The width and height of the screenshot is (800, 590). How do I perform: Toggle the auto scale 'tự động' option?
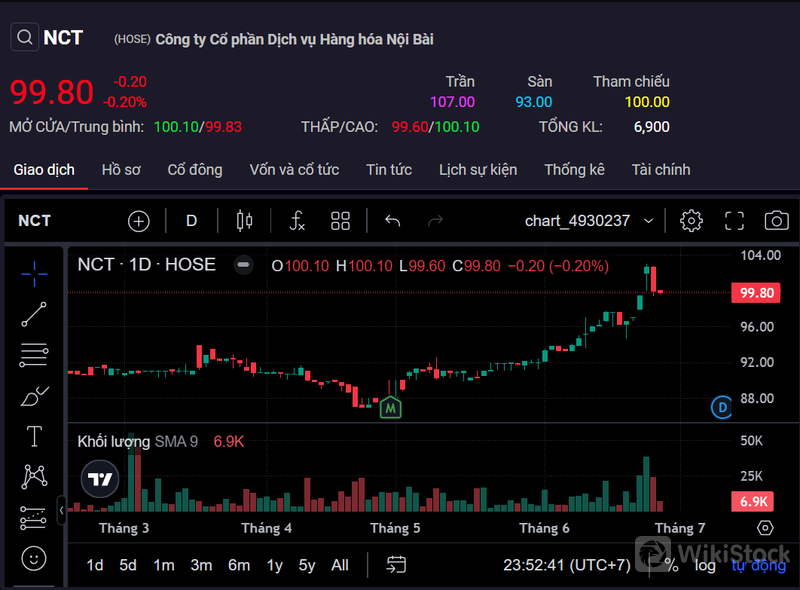pos(759,565)
